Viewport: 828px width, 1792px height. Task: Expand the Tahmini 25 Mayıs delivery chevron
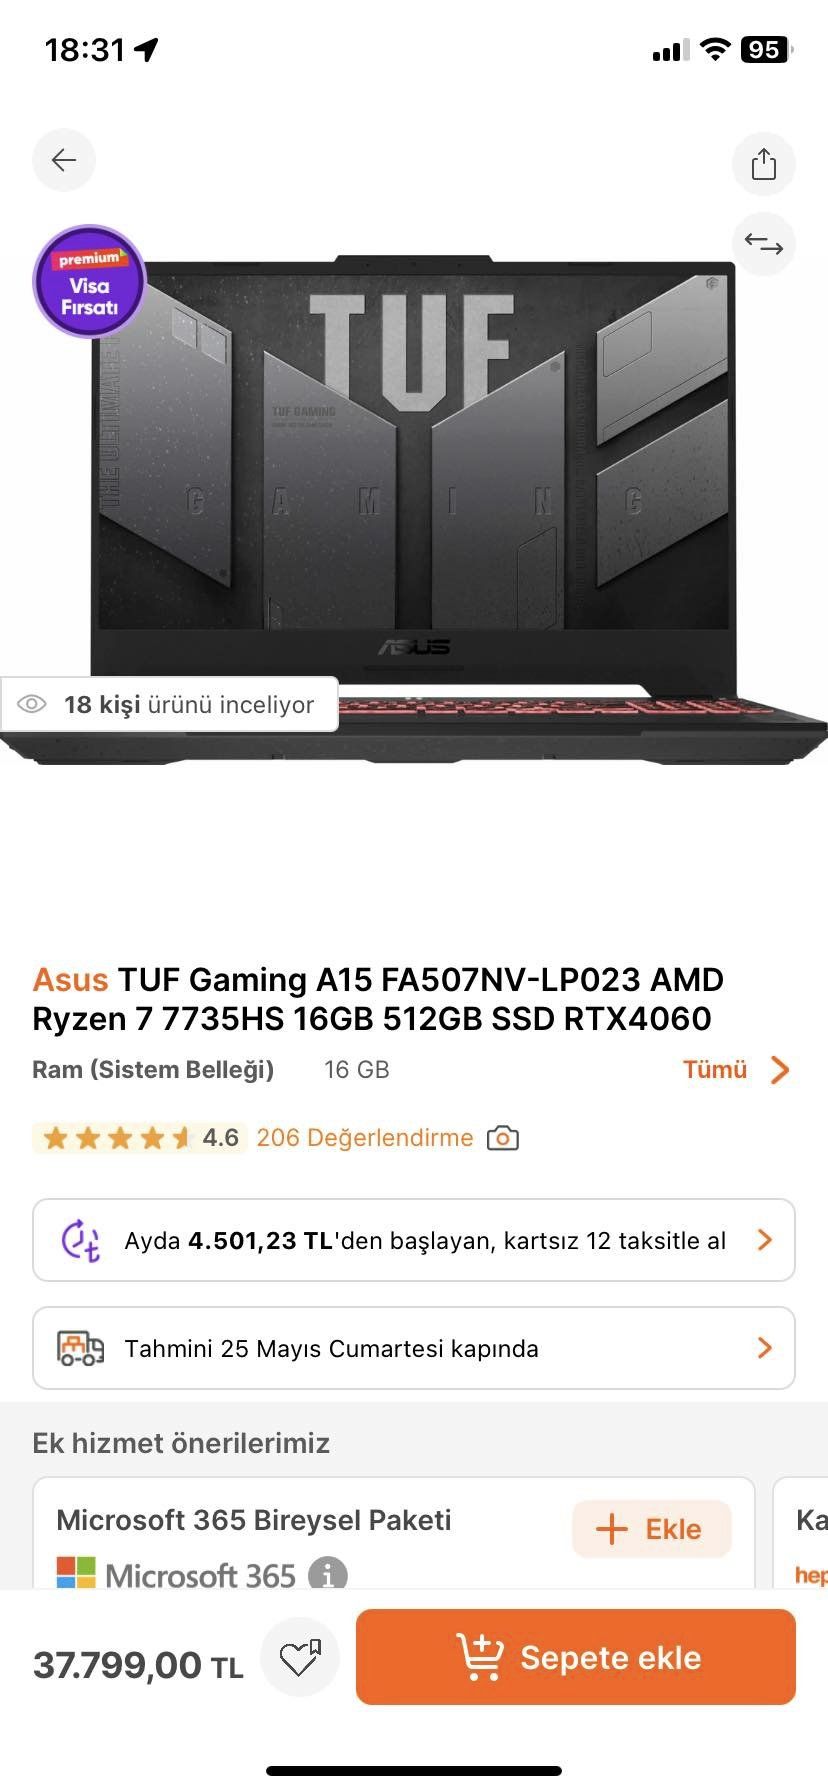(x=765, y=1348)
